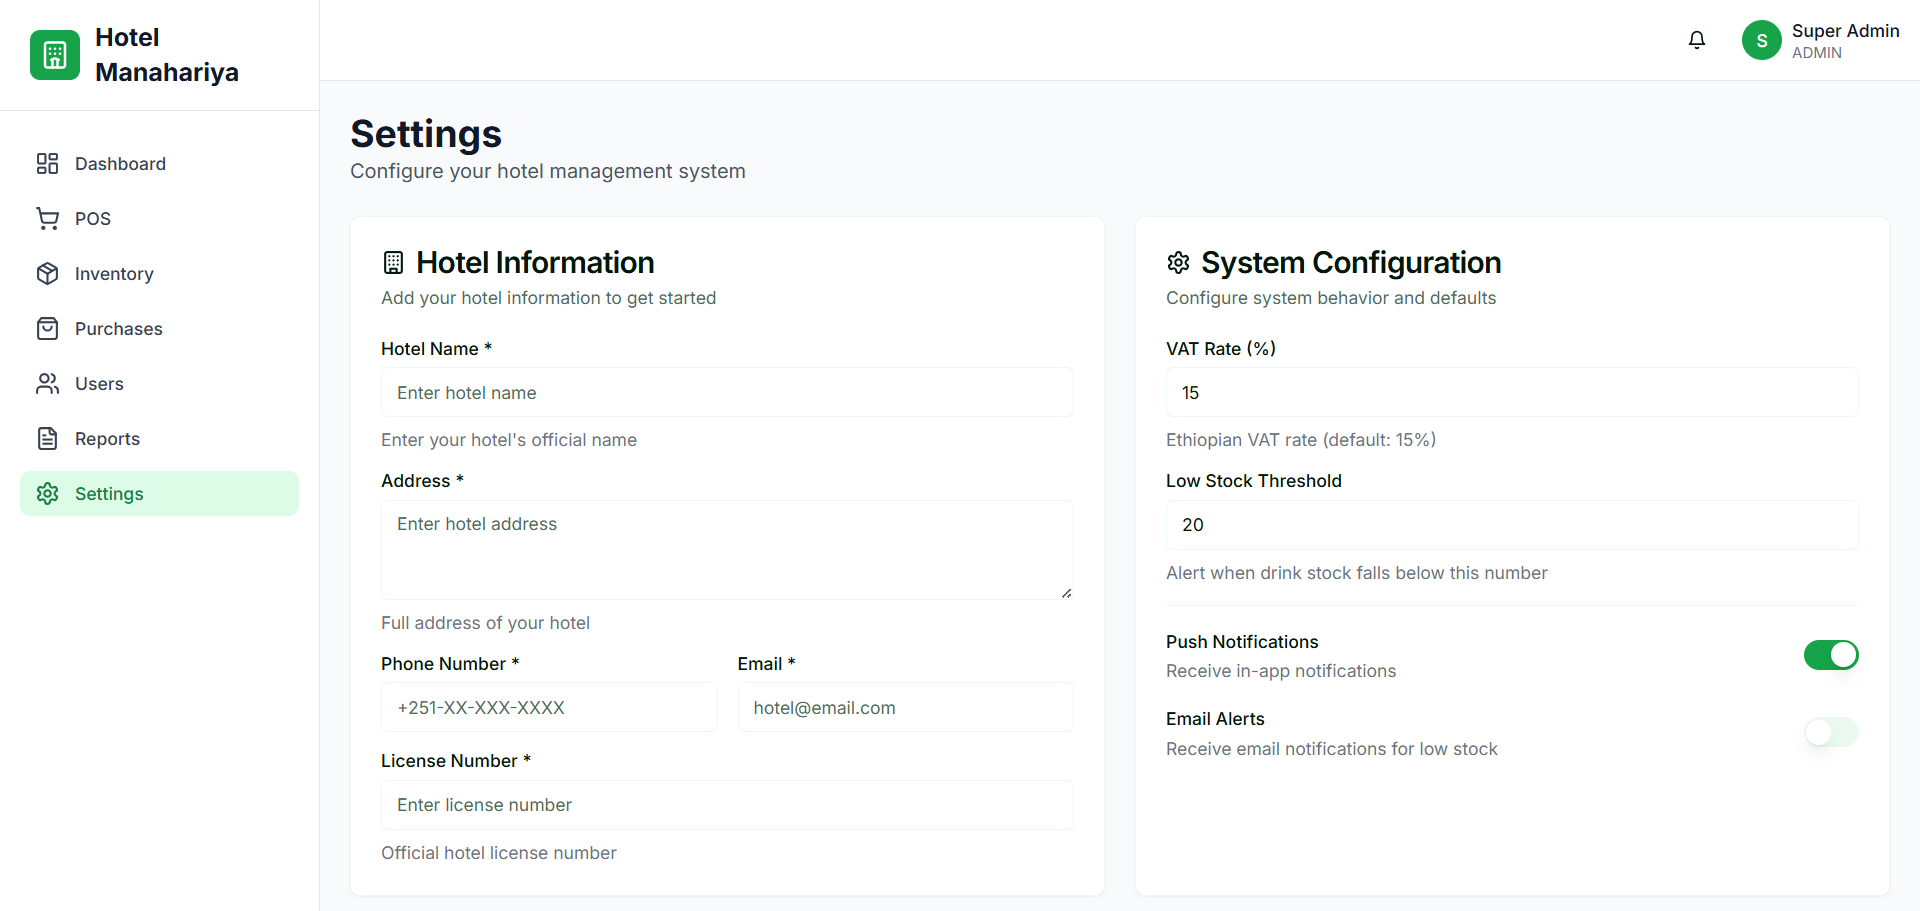The image size is (1920, 911).
Task: Click the Hotel Name input field
Action: 727,393
